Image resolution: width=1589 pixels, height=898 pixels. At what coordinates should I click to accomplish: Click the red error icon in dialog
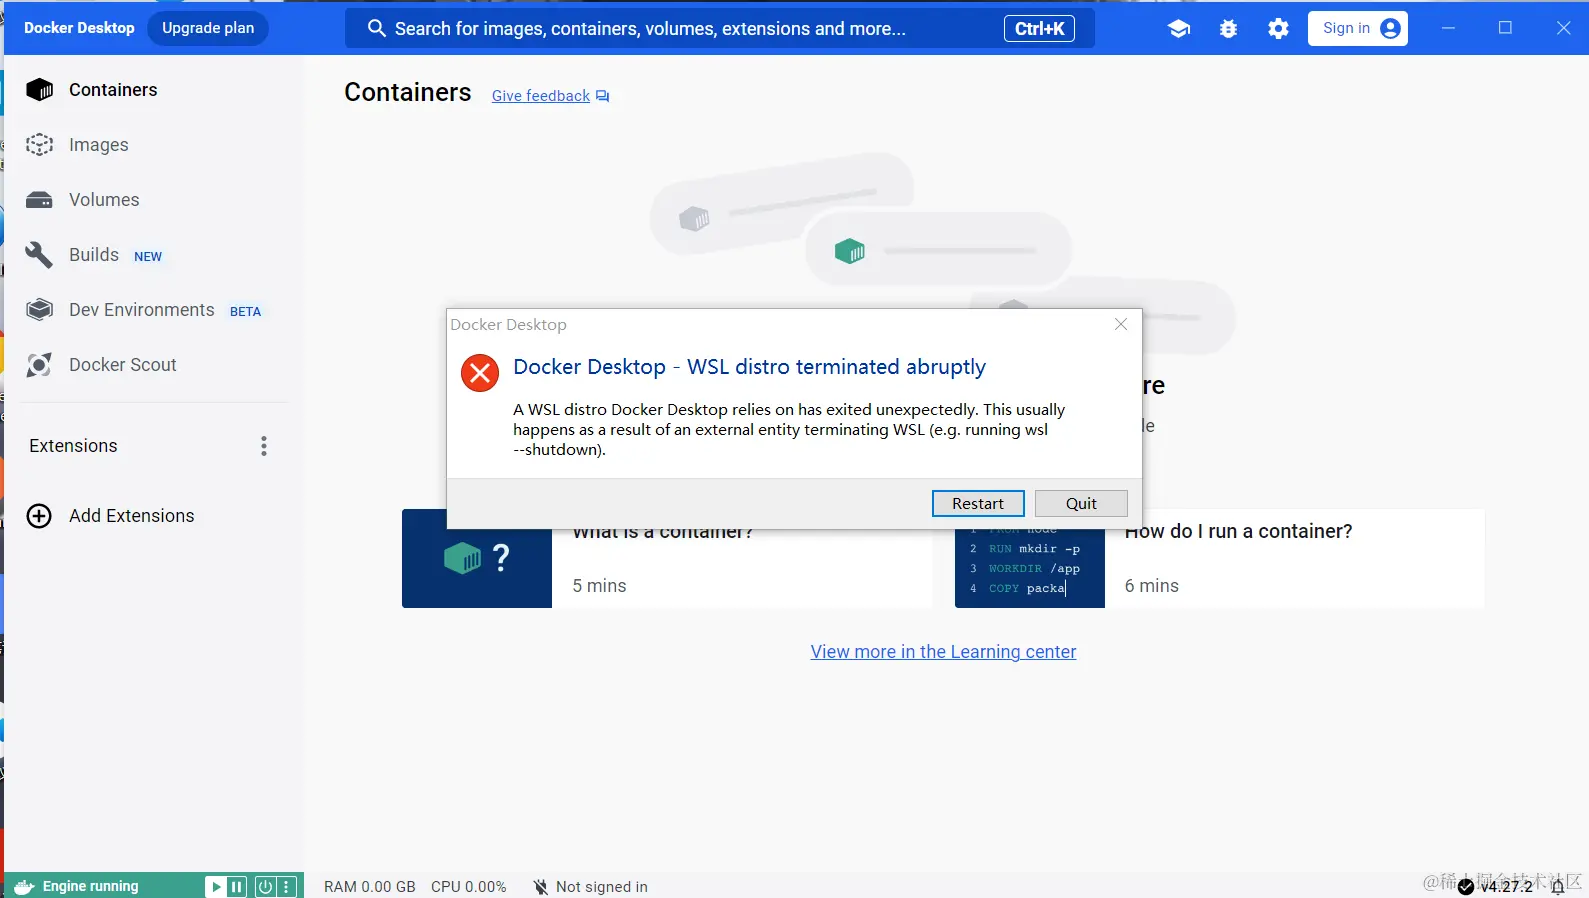pos(480,373)
